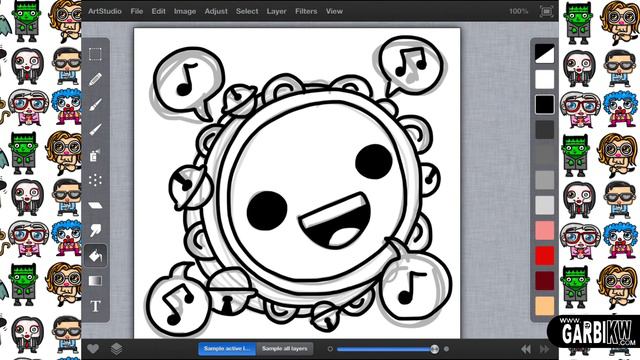Viewport: 640px width, 360px height.
Task: Select the Gradient tool
Action: 95,281
